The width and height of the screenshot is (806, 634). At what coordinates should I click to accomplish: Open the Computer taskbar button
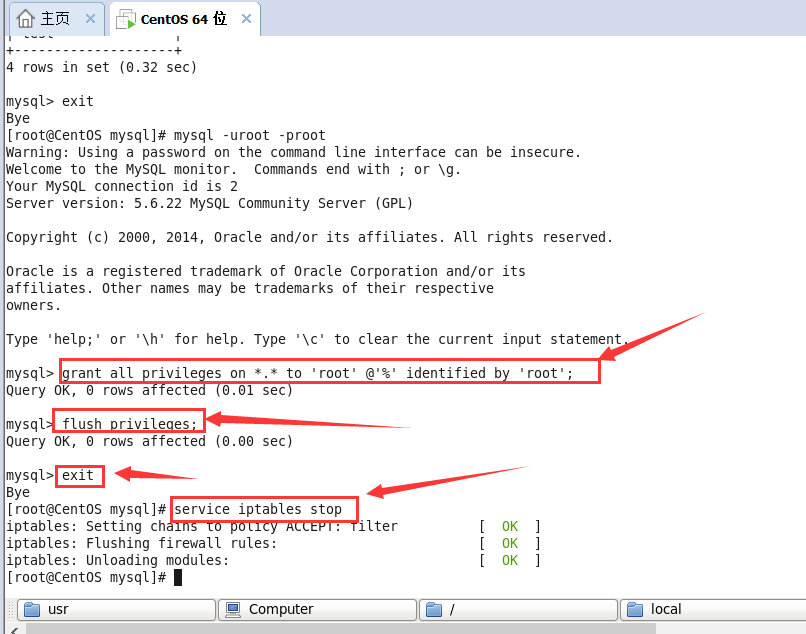[x=317, y=609]
